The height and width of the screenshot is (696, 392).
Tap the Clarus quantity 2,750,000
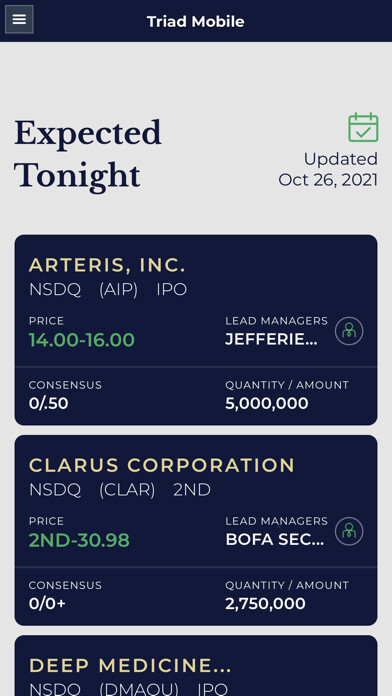pos(265,604)
